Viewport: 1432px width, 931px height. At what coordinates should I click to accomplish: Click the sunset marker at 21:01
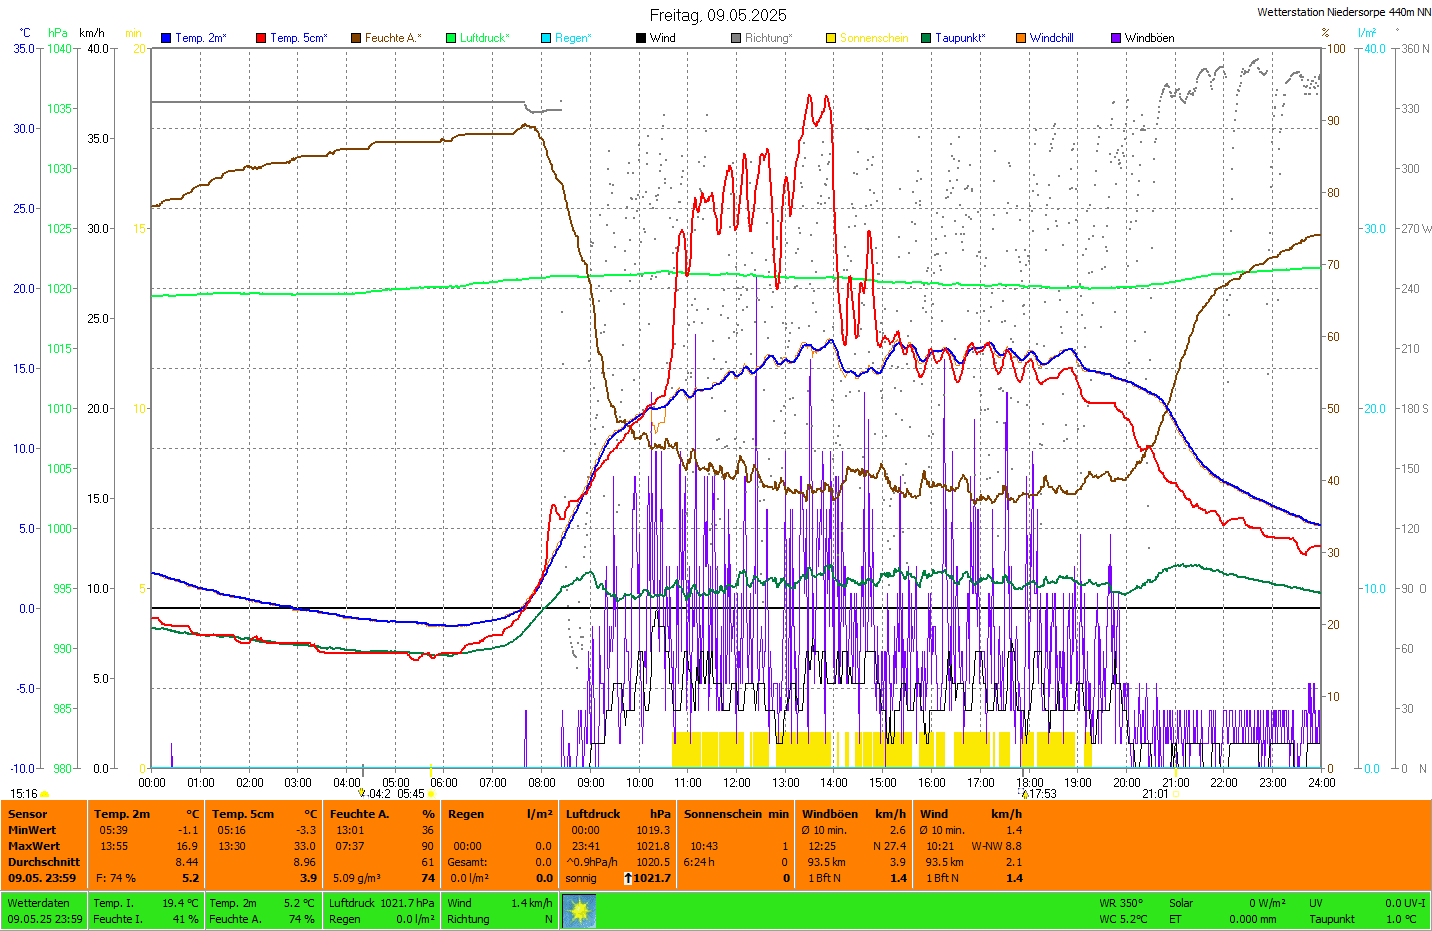click(1177, 794)
